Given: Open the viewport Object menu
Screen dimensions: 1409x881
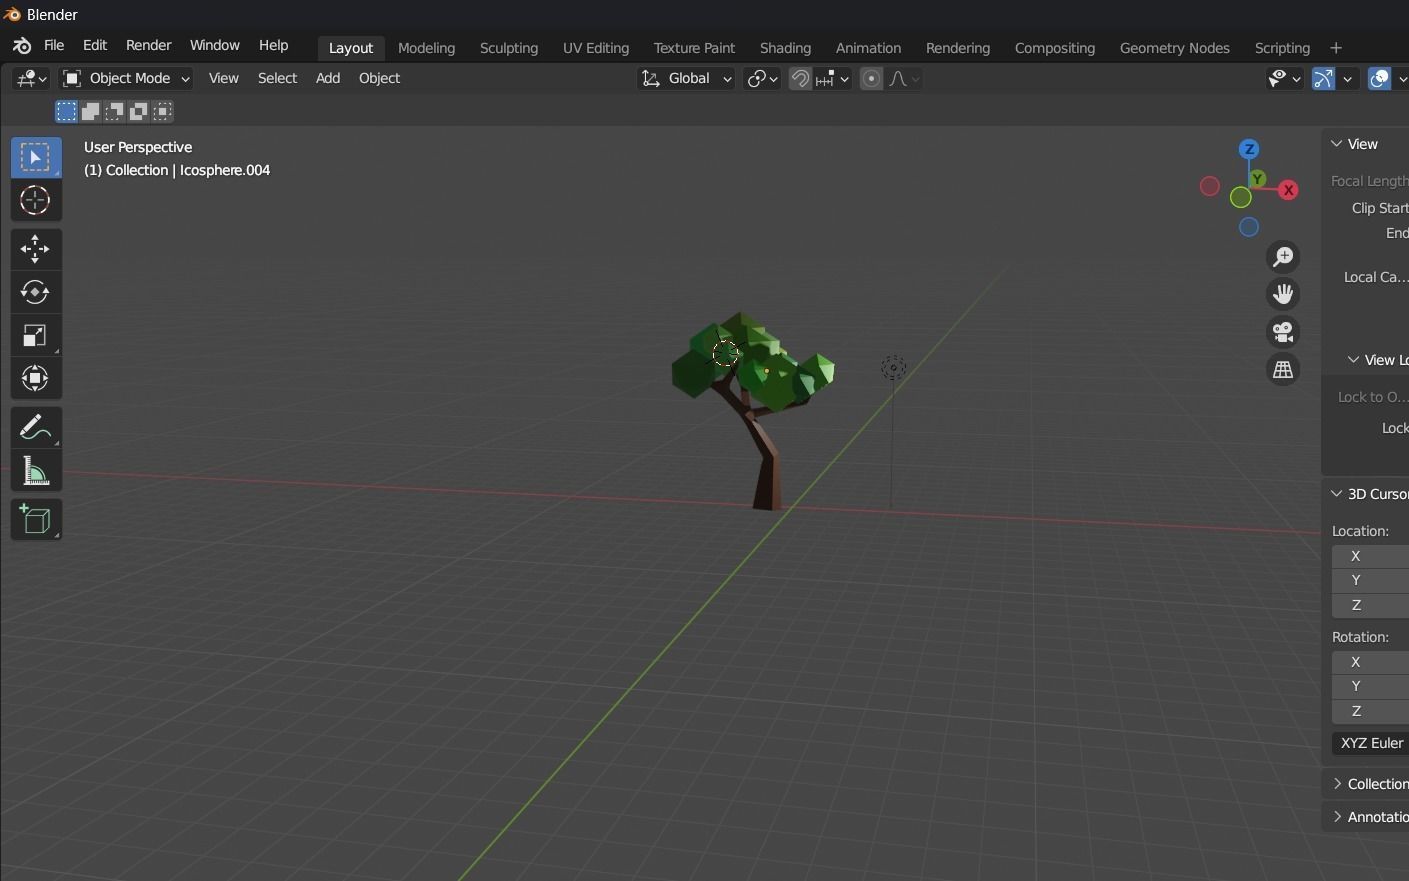Looking at the screenshot, I should [379, 78].
